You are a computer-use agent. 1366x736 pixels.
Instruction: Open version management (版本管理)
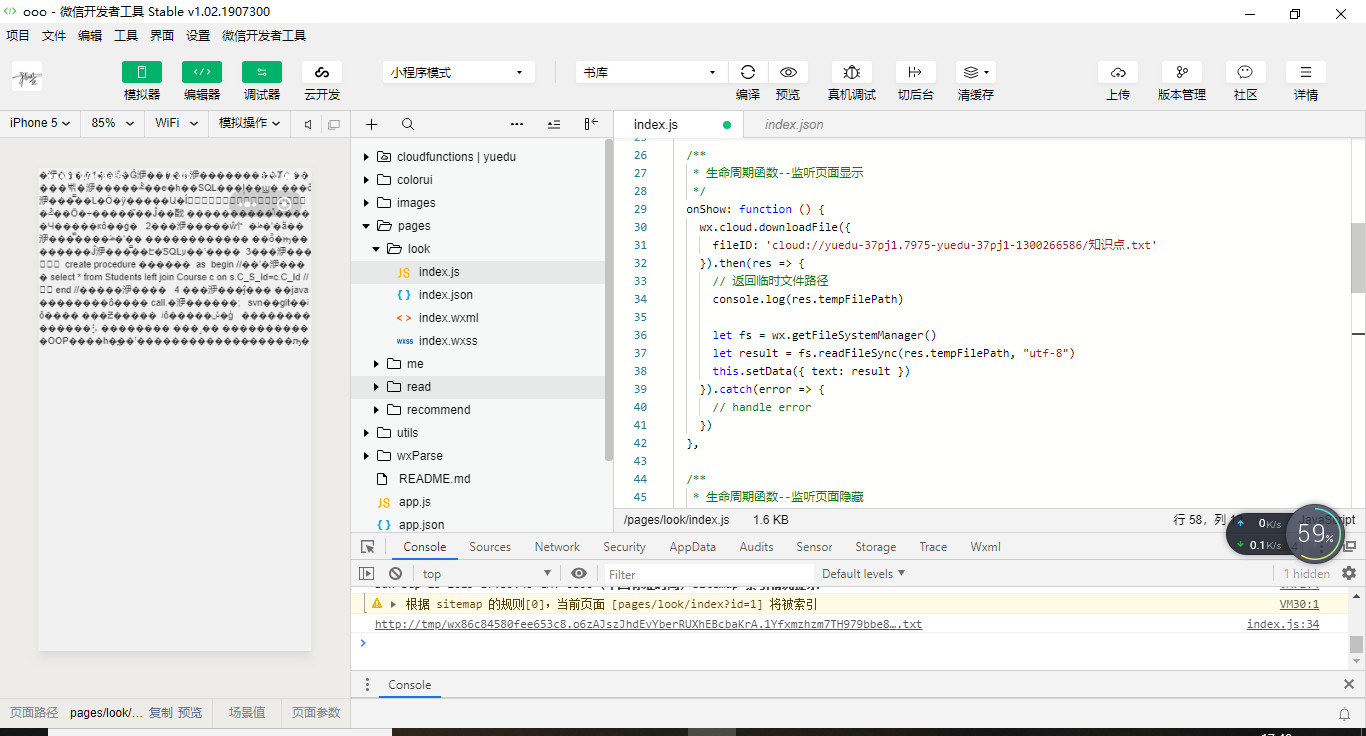(x=1181, y=72)
